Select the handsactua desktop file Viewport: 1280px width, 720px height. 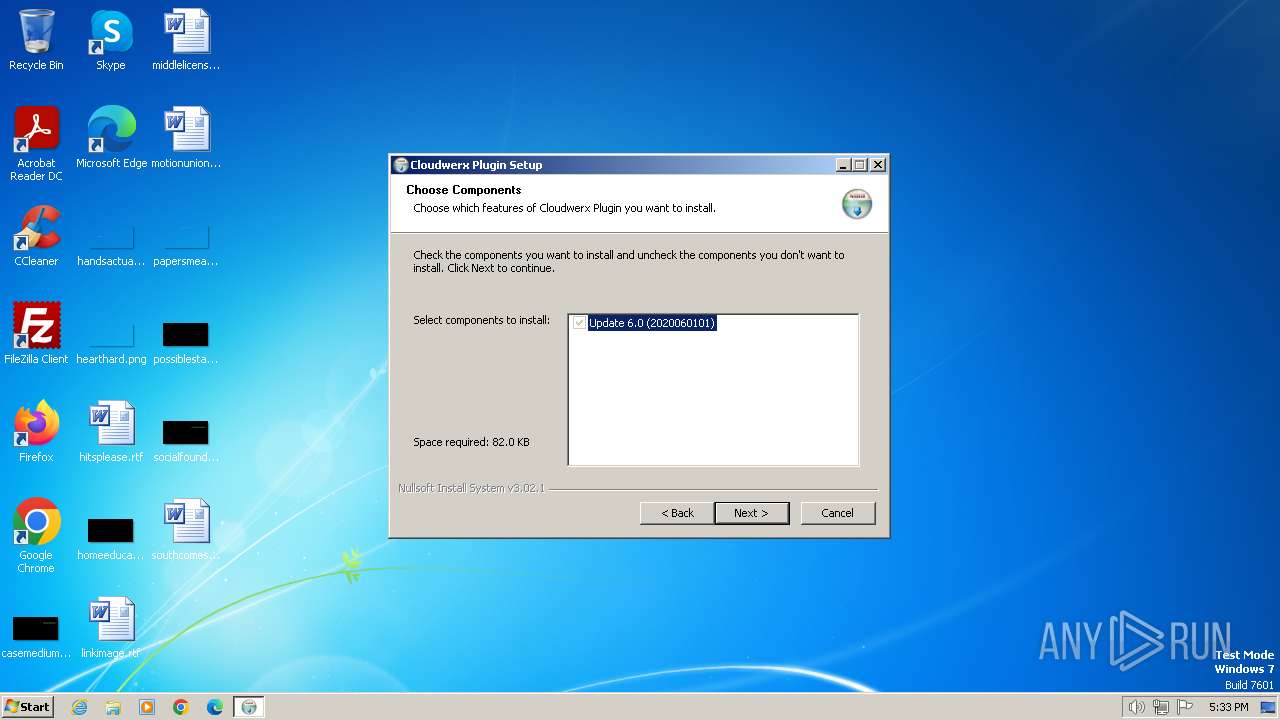tap(111, 244)
